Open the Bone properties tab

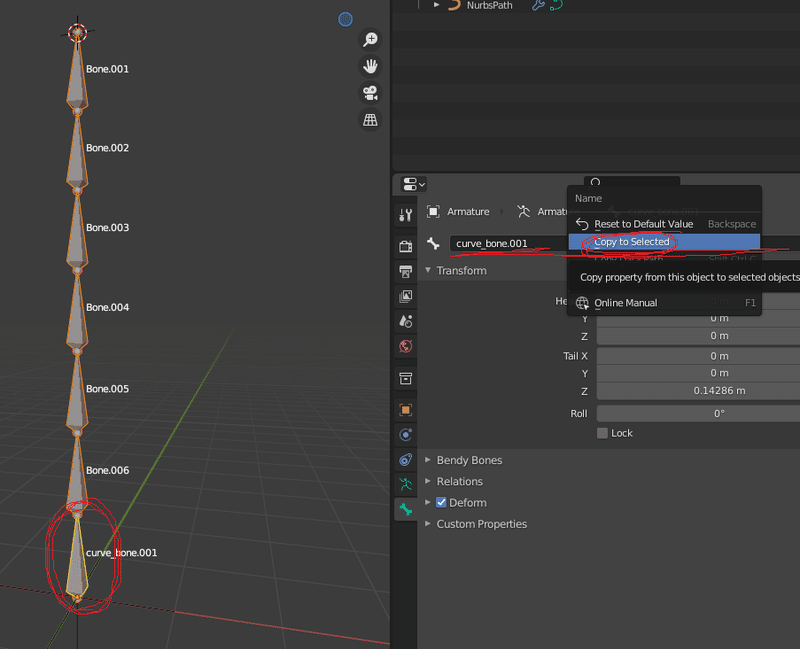(406, 509)
